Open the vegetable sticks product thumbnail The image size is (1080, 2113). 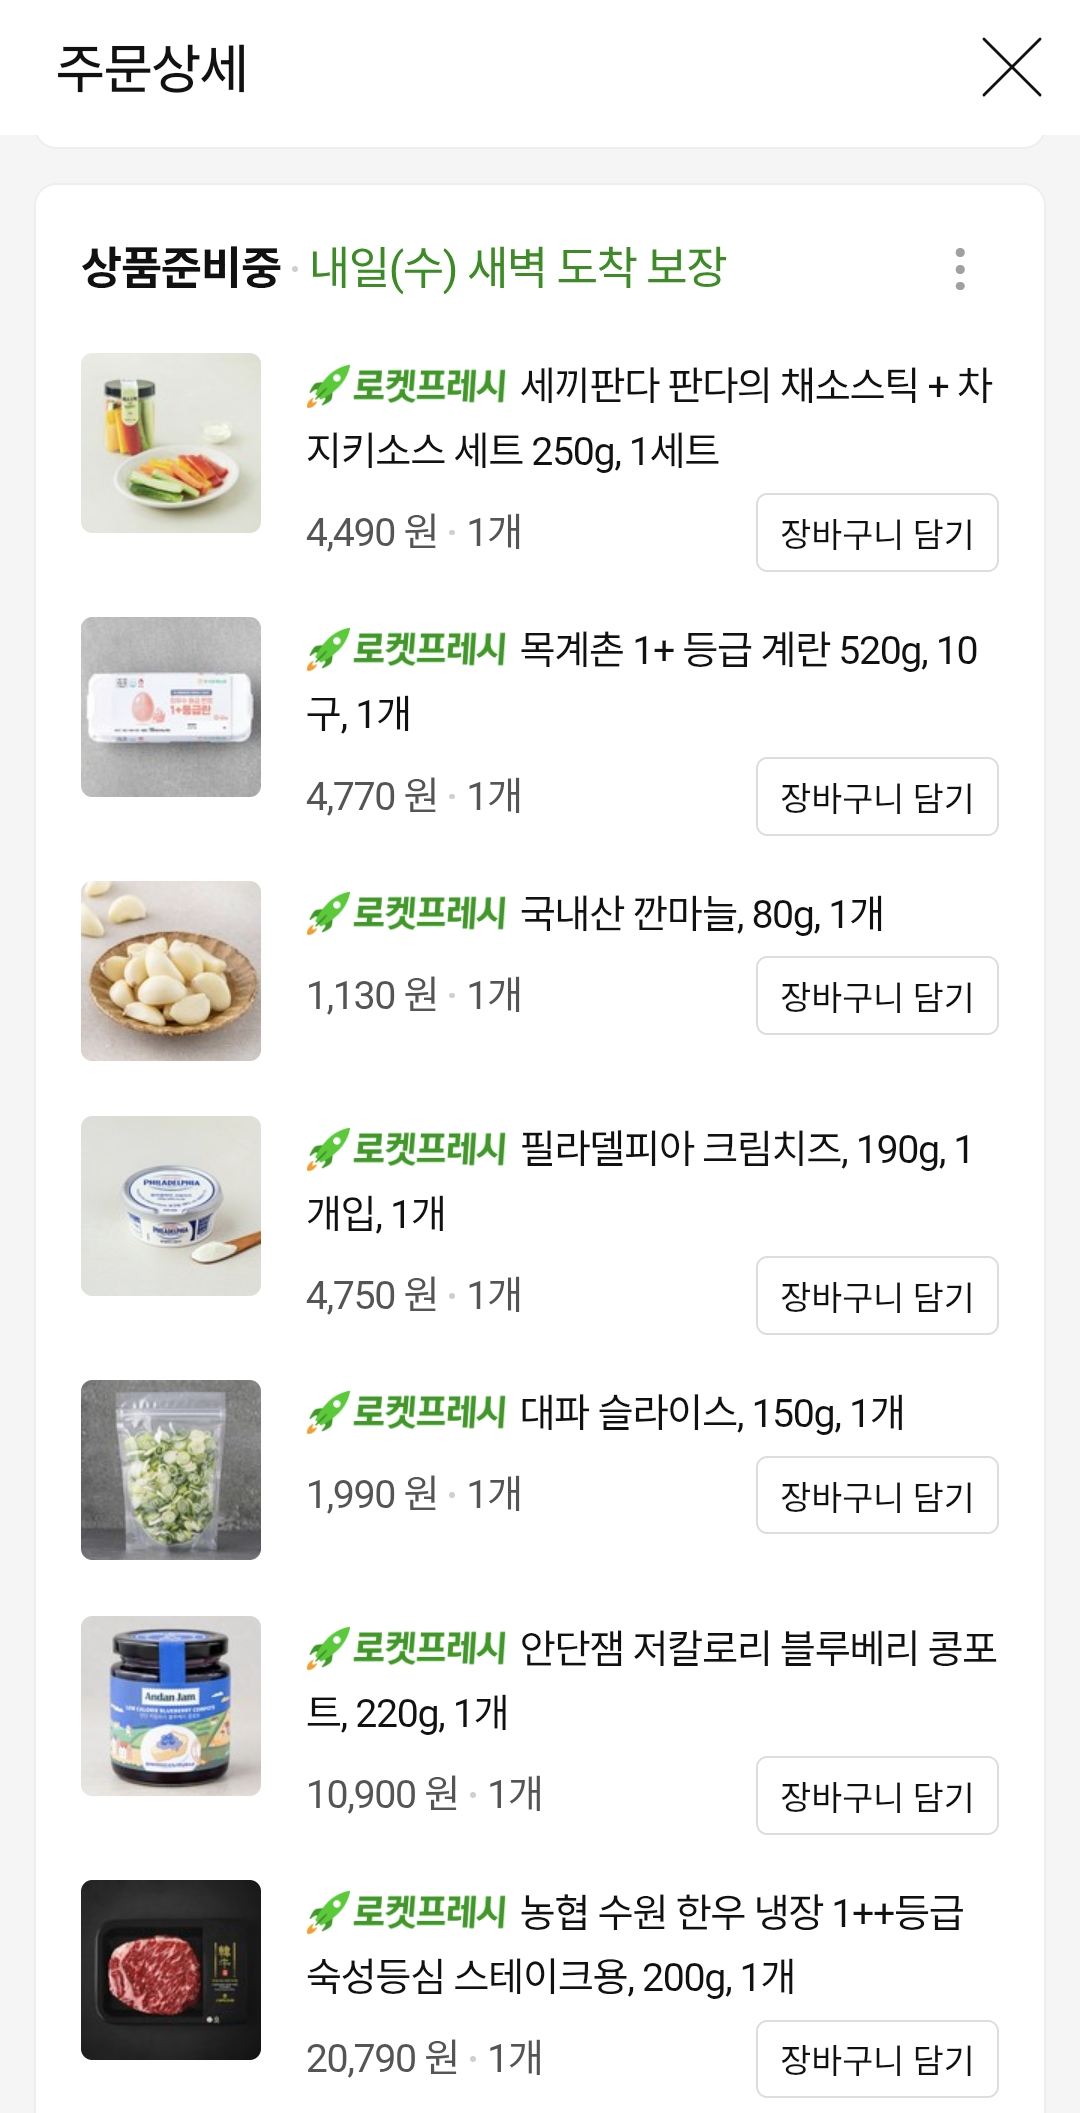coord(171,443)
